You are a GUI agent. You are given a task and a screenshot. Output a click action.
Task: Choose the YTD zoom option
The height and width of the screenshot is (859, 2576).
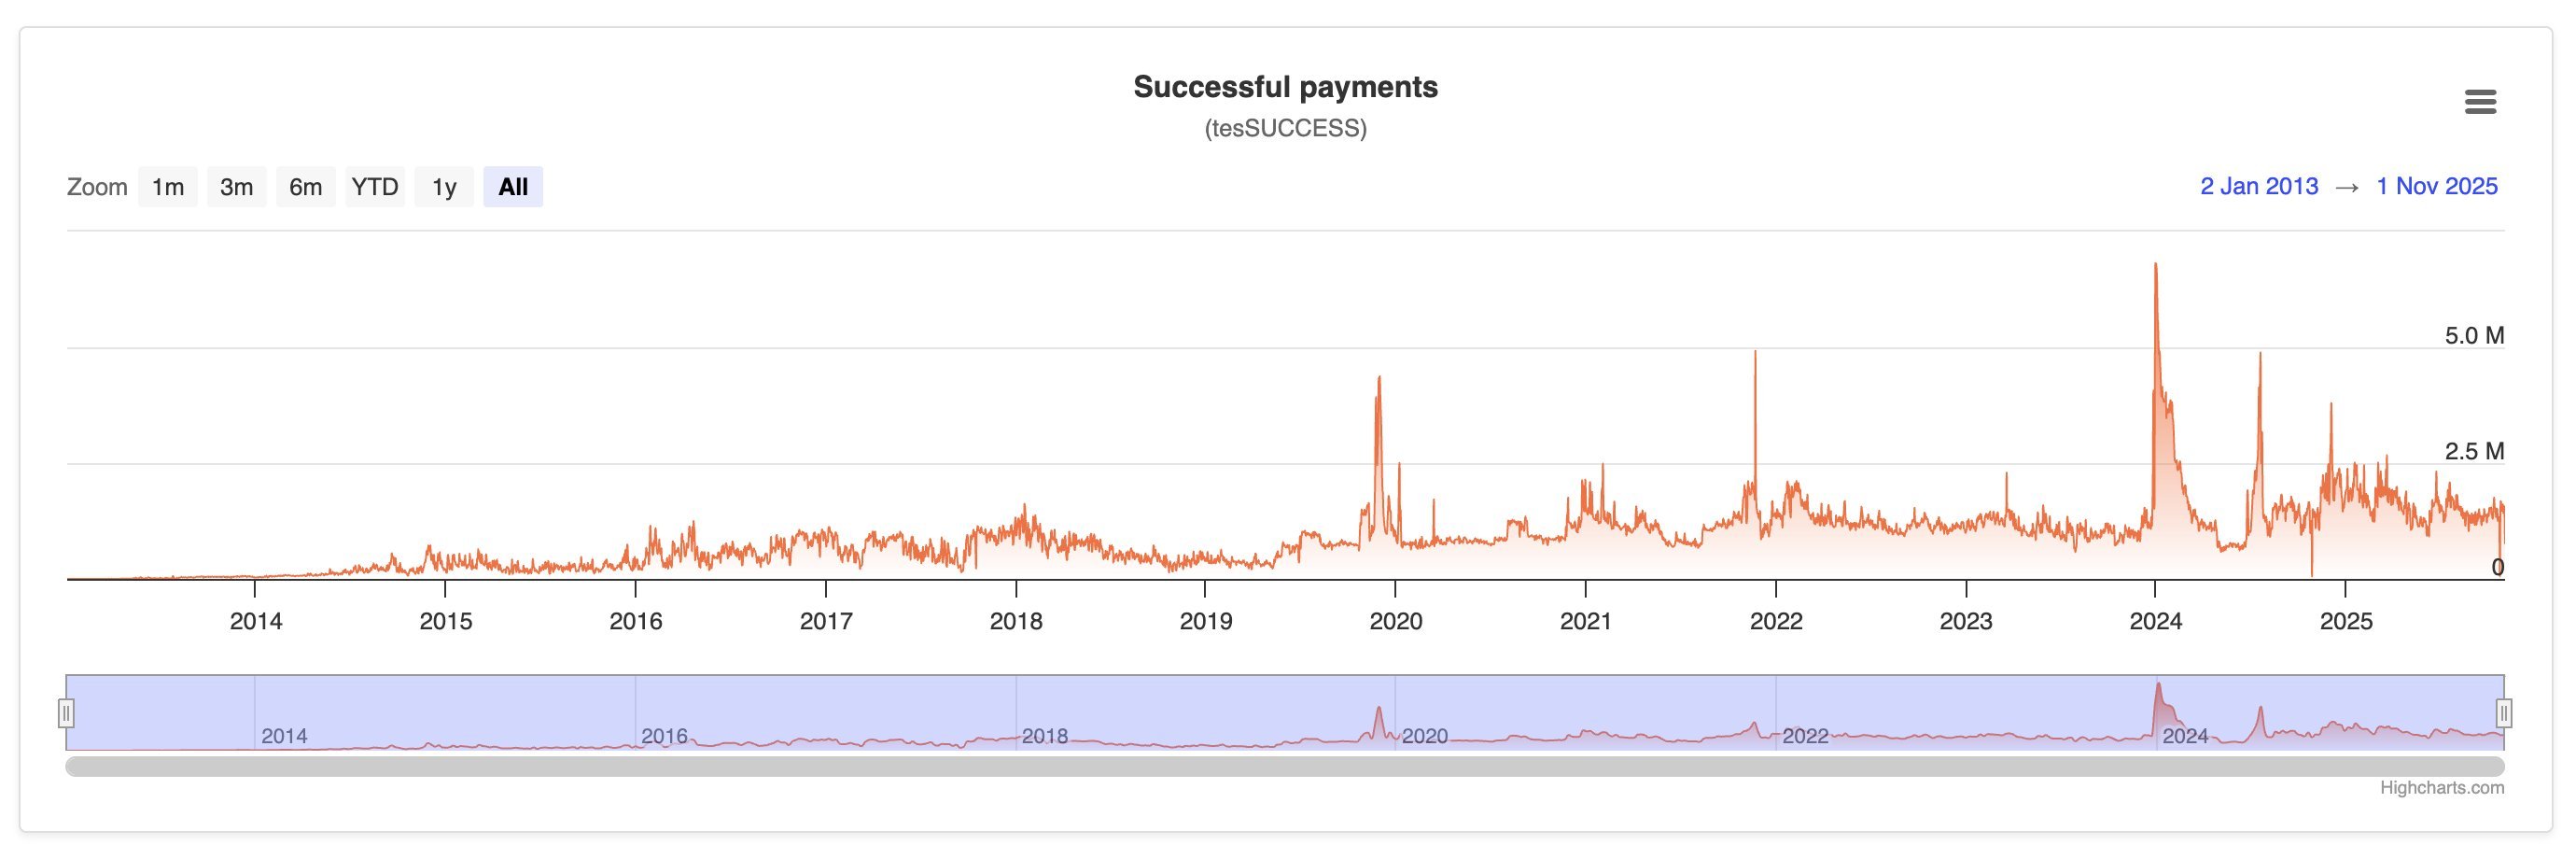coord(375,187)
